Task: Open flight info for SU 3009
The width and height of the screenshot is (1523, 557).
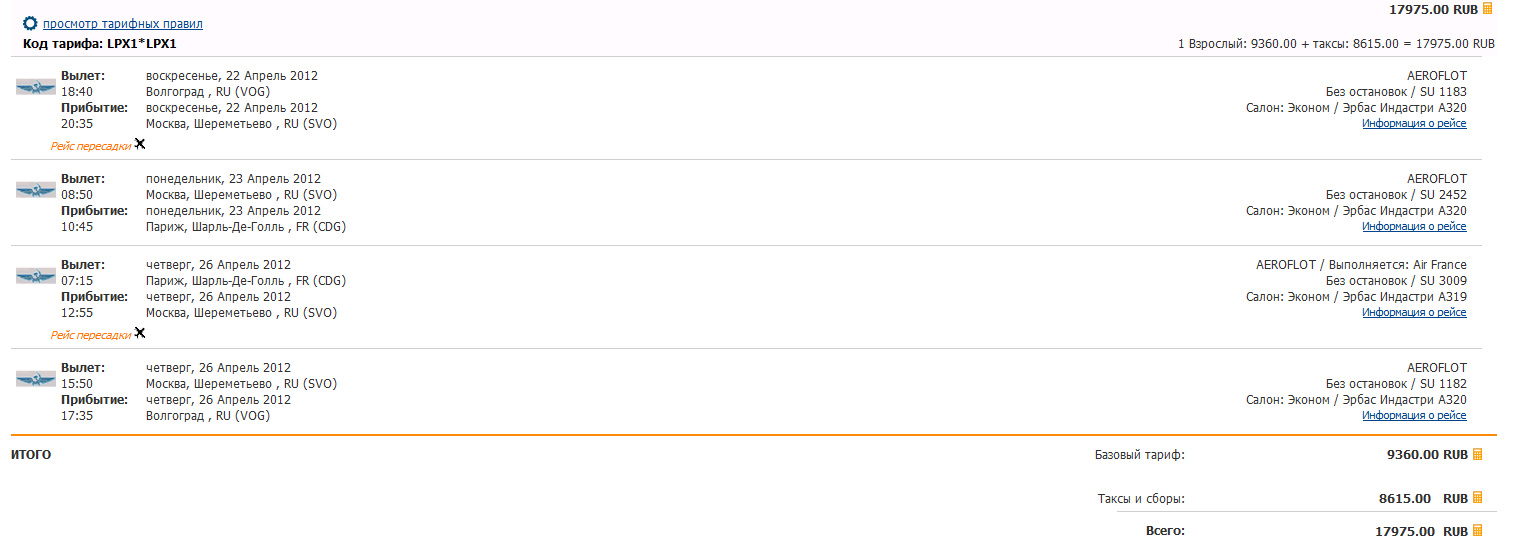Action: click(1413, 313)
